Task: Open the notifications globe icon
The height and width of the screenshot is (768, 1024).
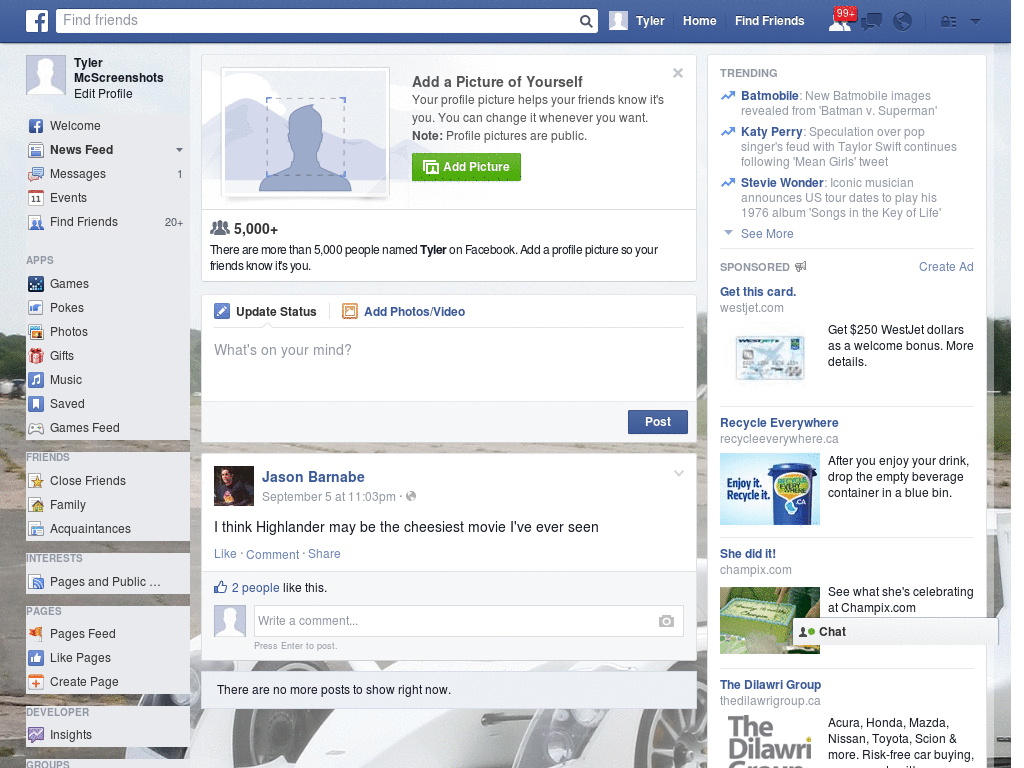Action: [x=902, y=22]
